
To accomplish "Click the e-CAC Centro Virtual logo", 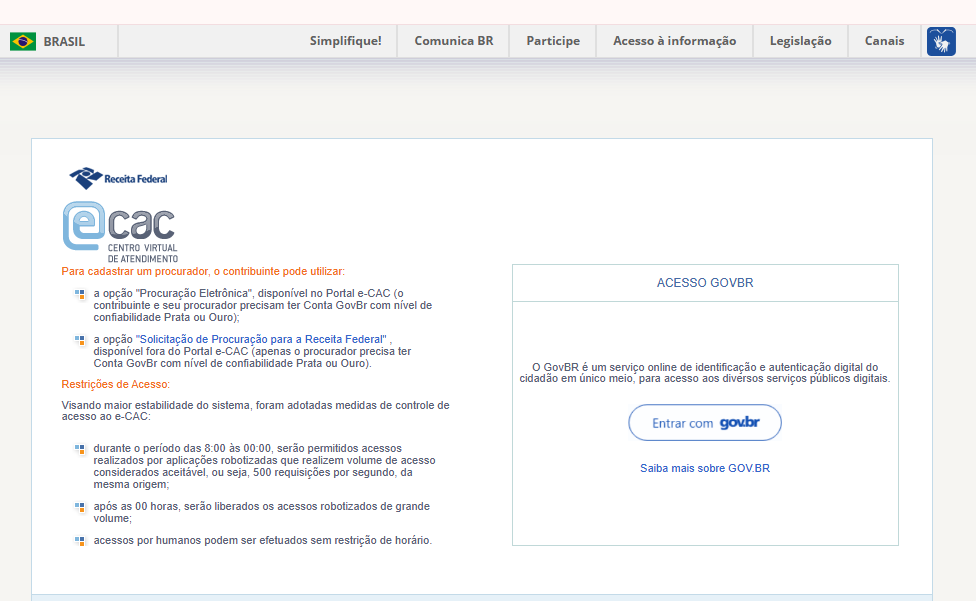I will click(120, 232).
